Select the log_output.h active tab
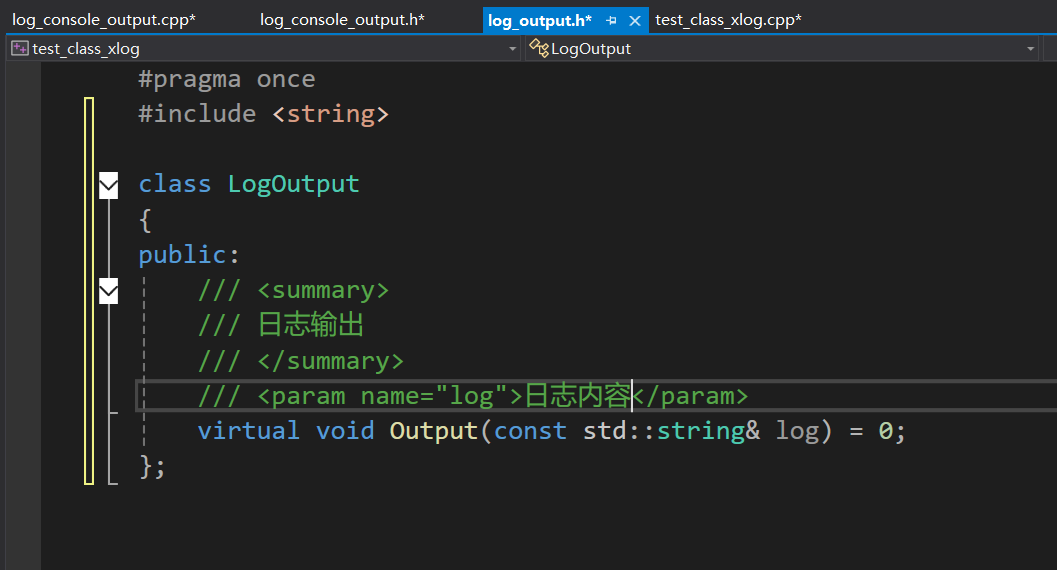The height and width of the screenshot is (570, 1057). pyautogui.click(x=540, y=20)
